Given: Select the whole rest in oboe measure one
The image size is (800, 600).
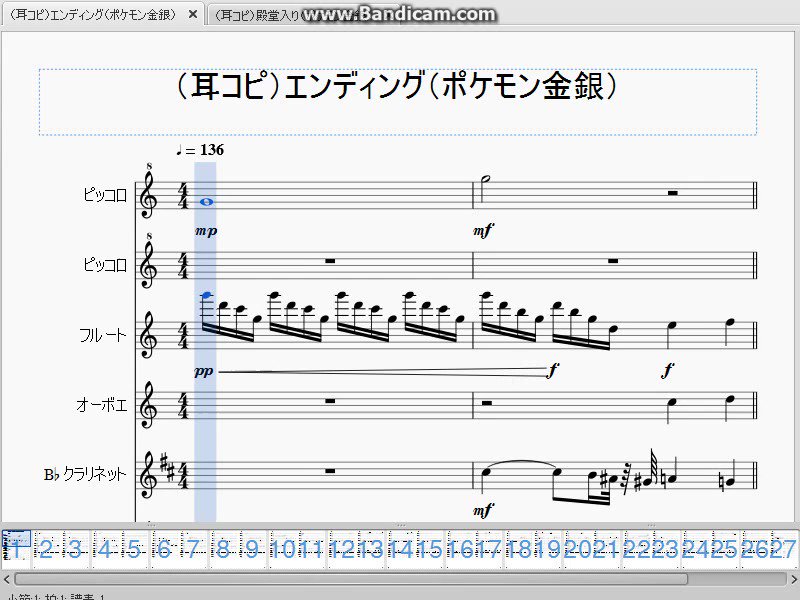Looking at the screenshot, I should (x=330, y=401).
